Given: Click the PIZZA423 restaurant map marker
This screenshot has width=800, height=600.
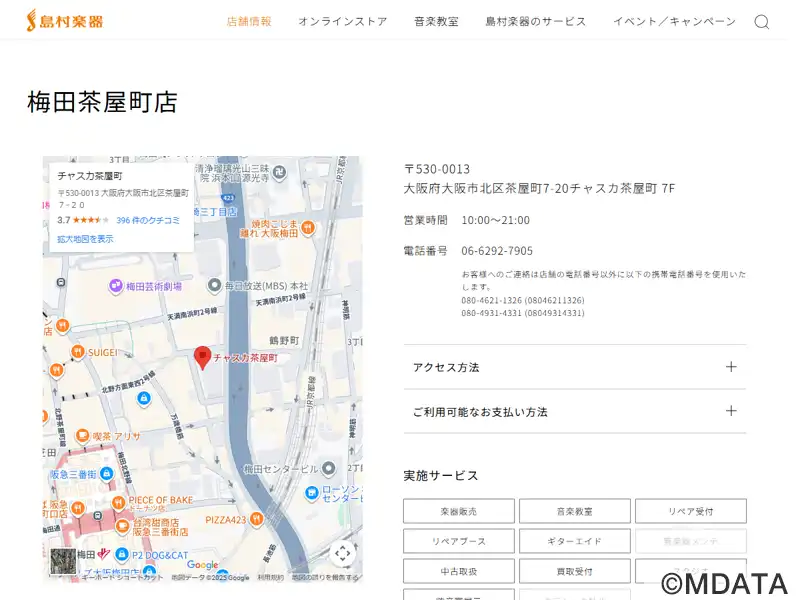Looking at the screenshot, I should [258, 519].
